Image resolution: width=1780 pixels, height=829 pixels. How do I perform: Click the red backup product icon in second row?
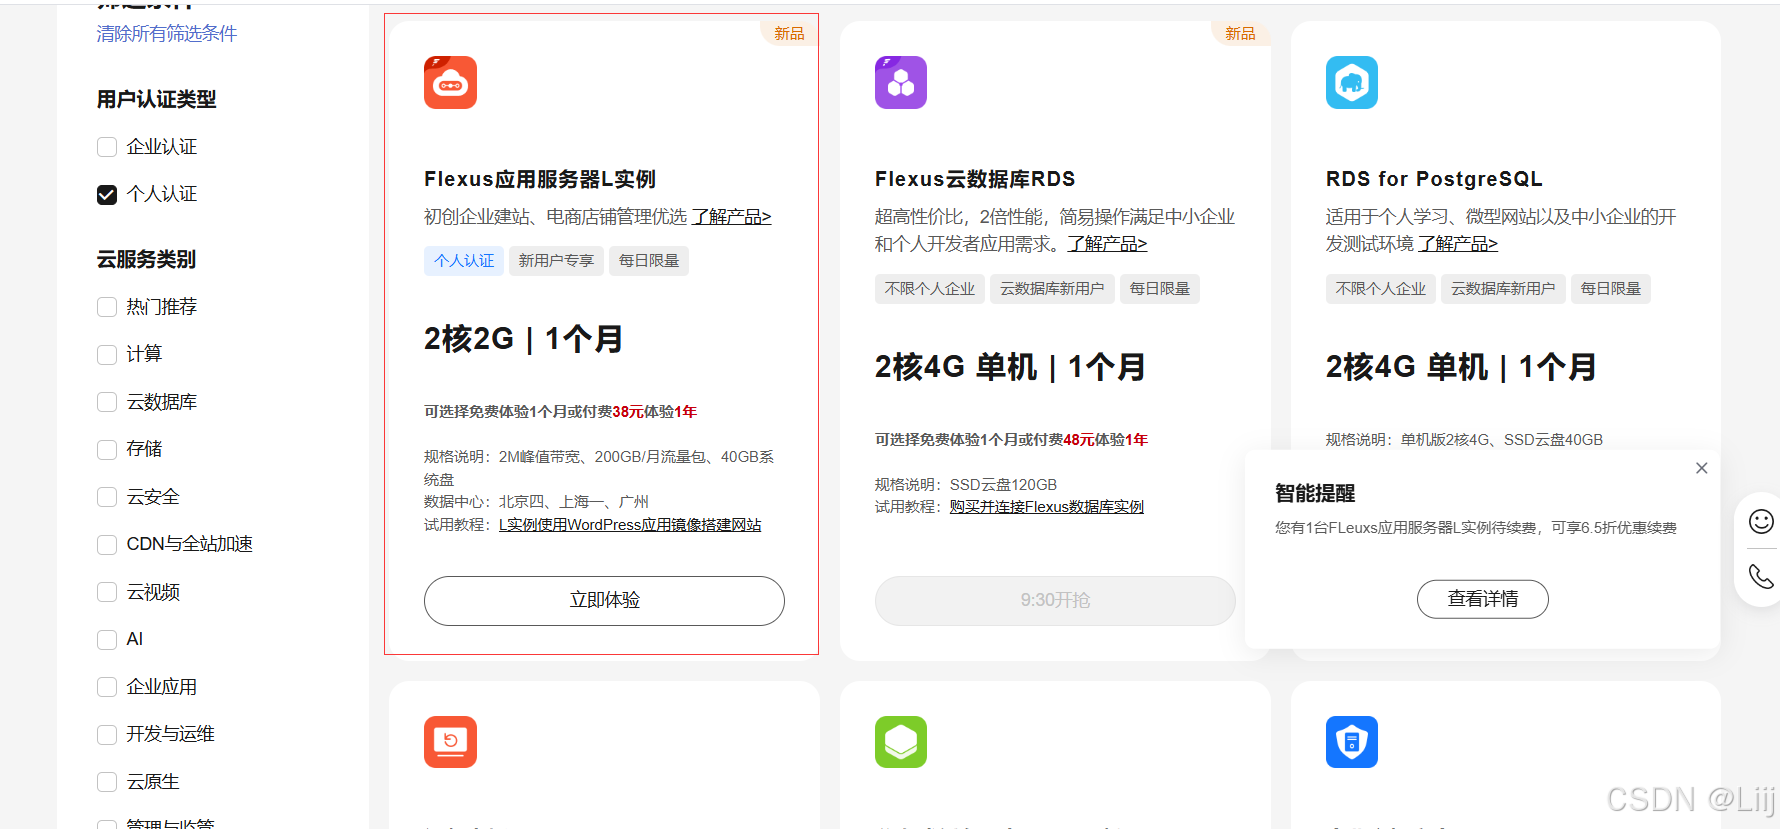[x=450, y=742]
